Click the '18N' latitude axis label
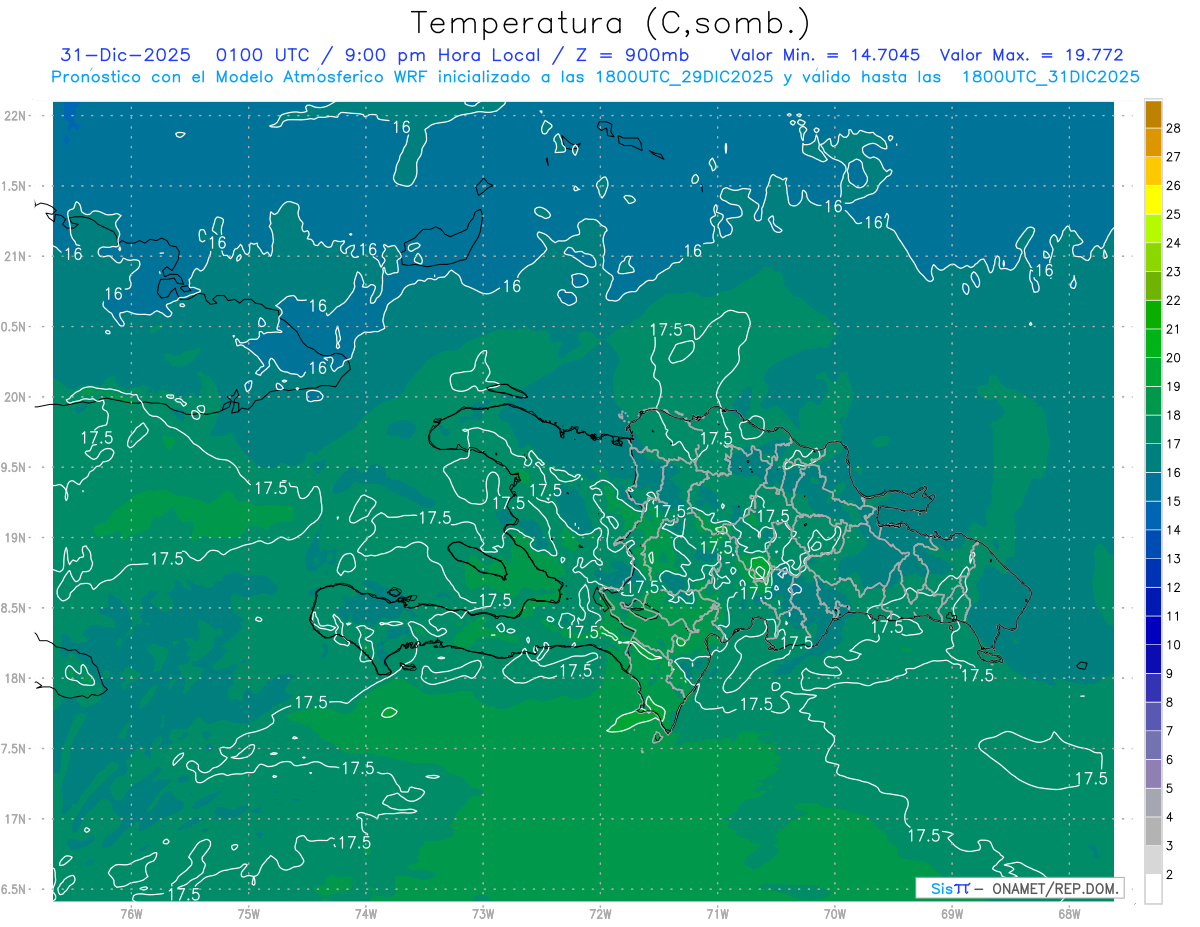 [15, 678]
